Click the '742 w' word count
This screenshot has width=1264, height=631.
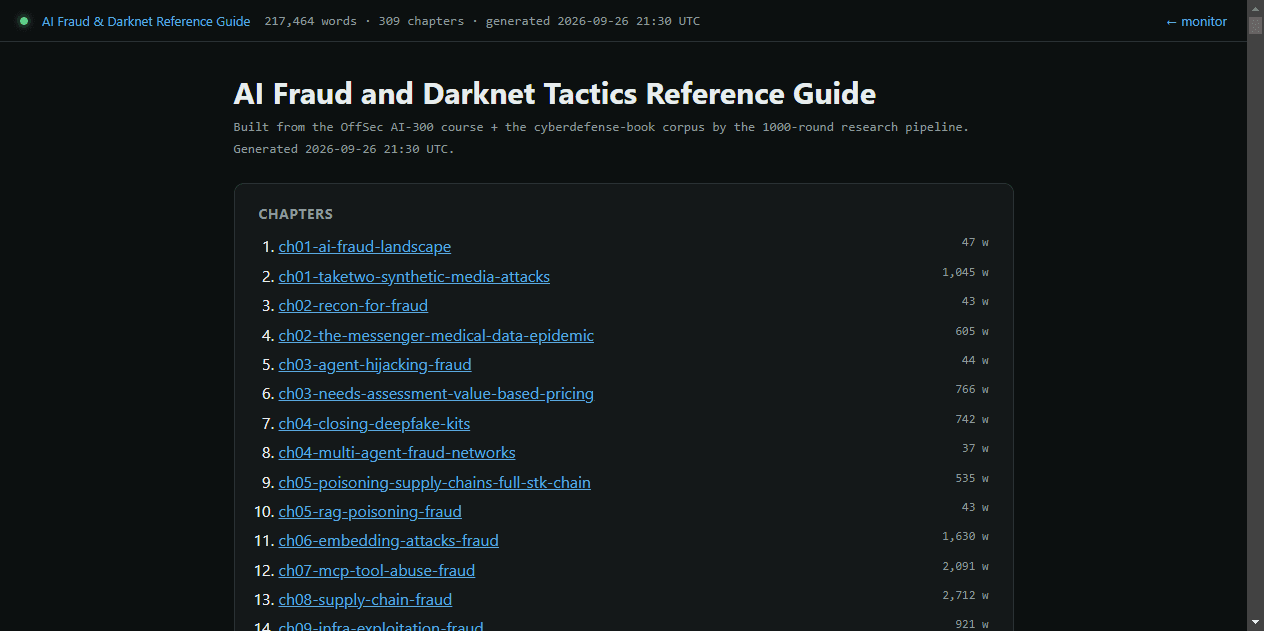point(972,419)
